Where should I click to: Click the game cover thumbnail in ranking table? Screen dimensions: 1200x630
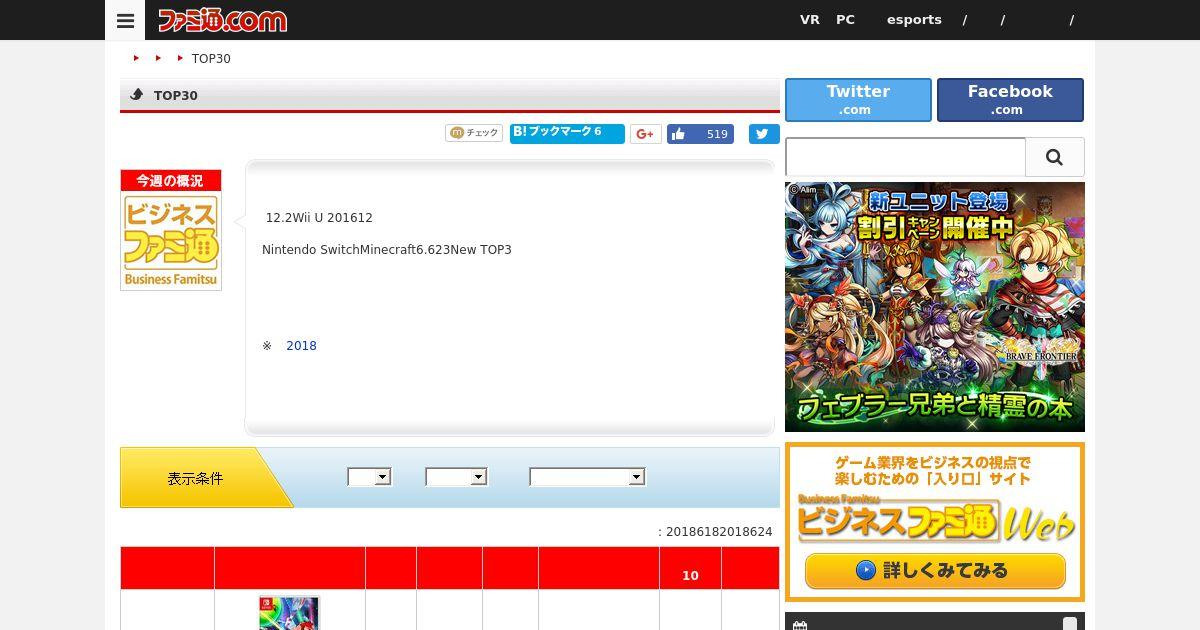coord(289,613)
